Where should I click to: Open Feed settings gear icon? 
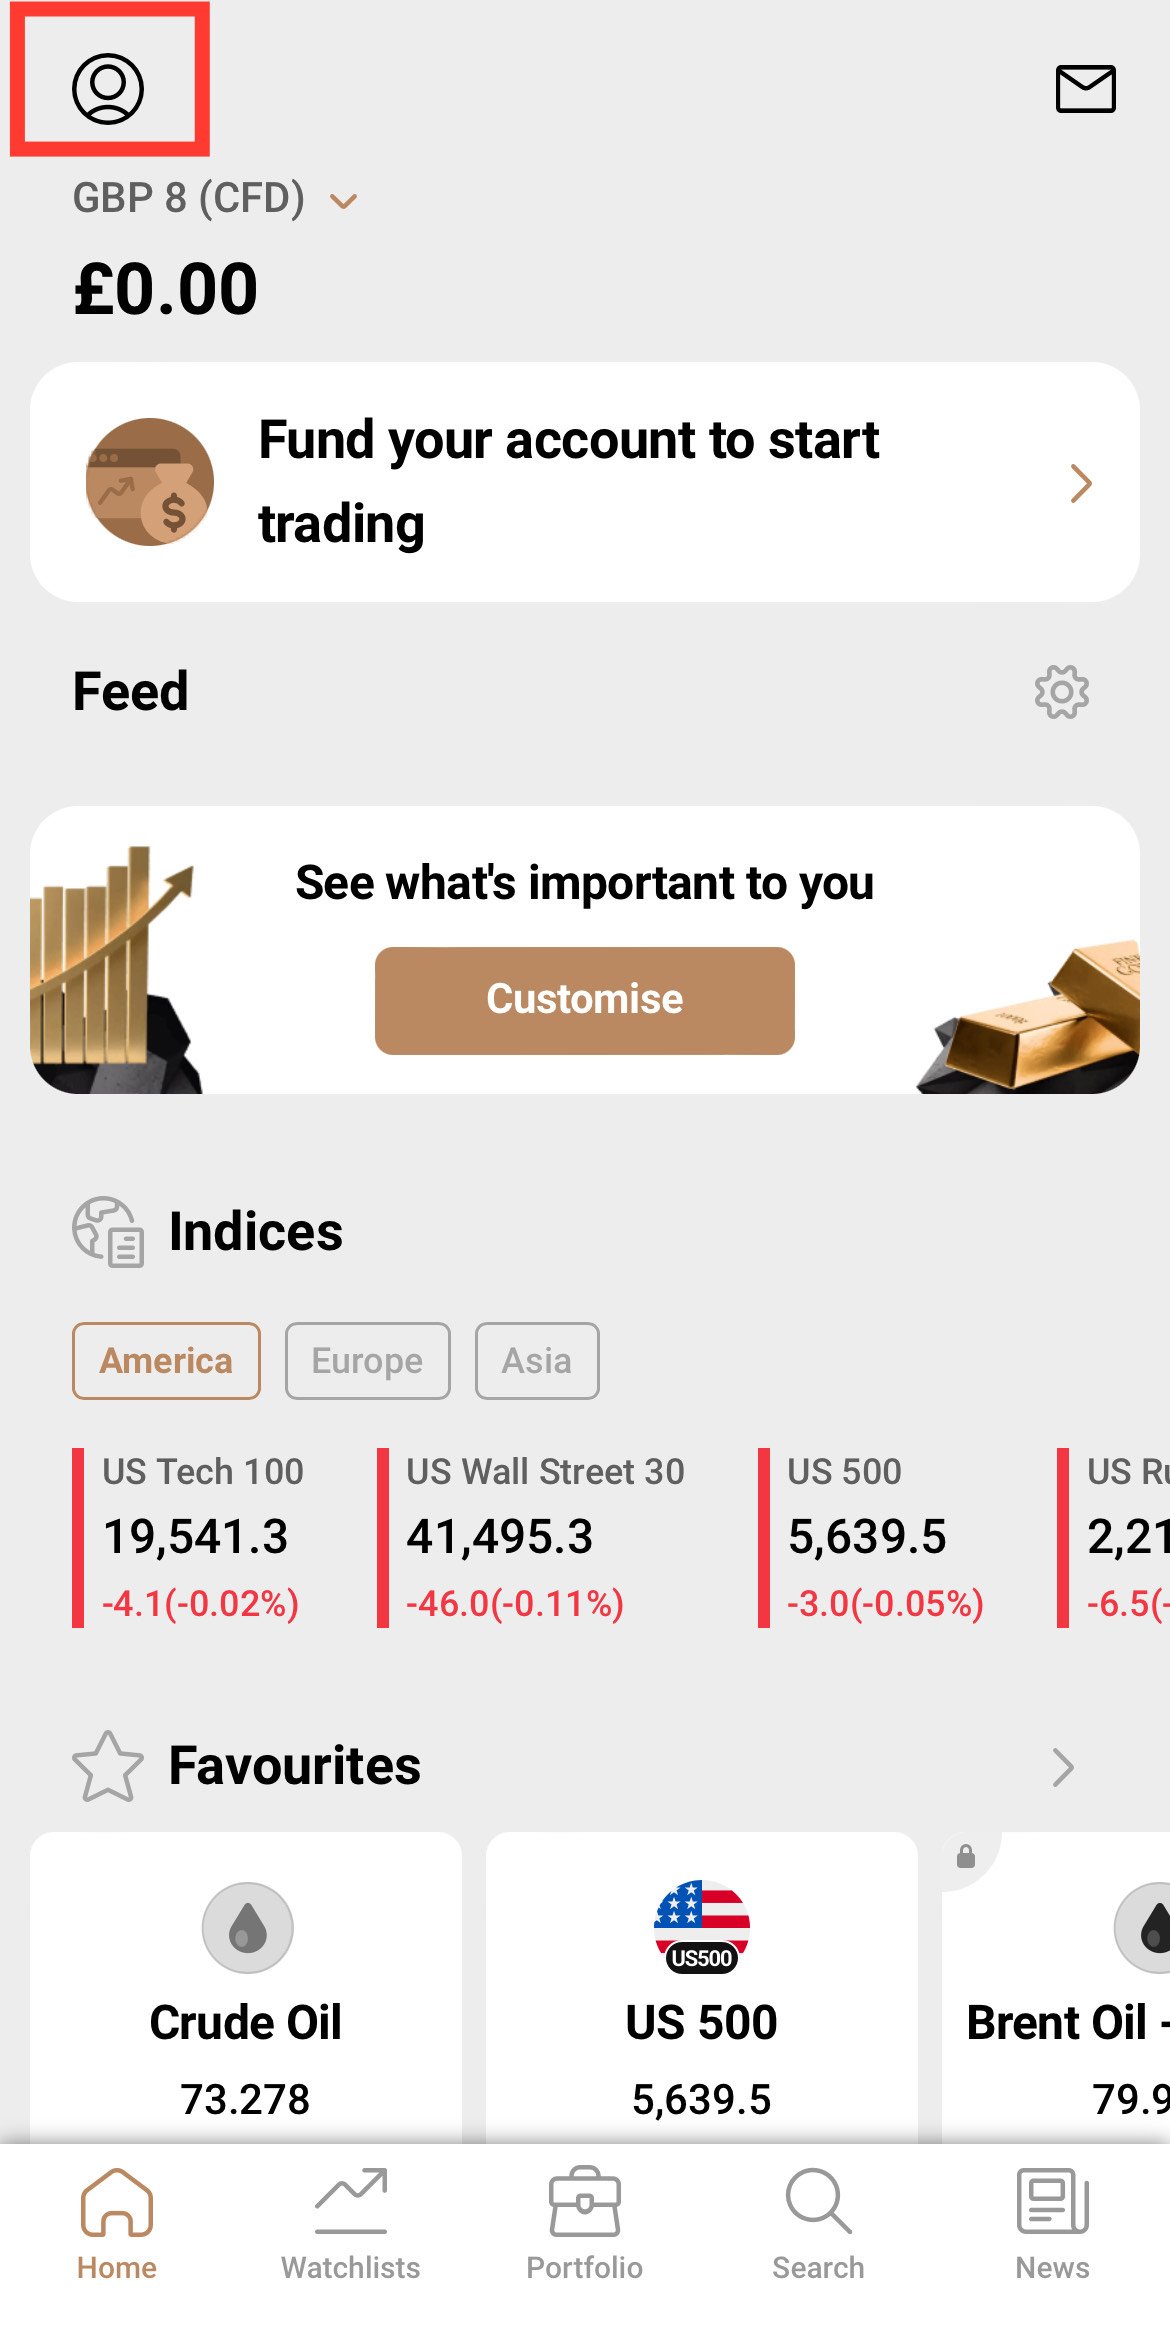1061,691
